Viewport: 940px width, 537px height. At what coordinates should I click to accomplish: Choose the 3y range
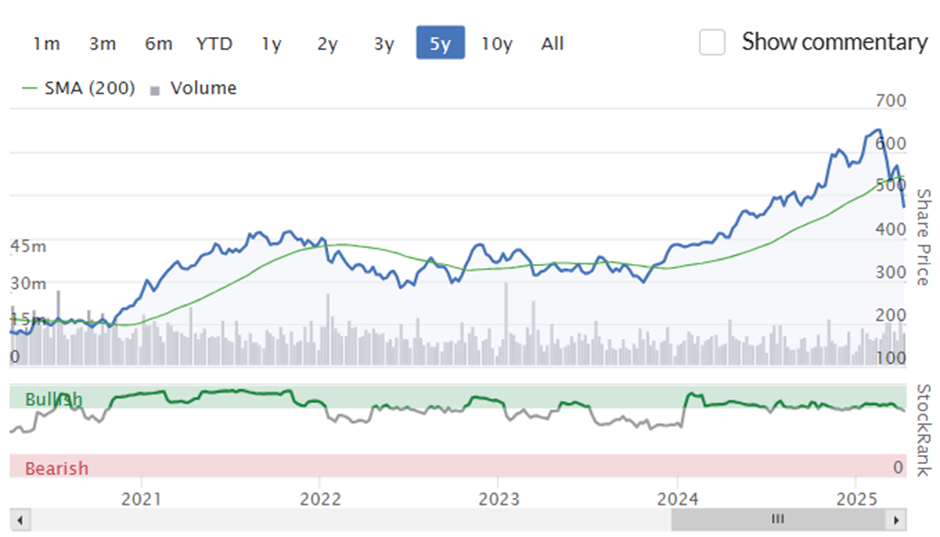pos(384,43)
